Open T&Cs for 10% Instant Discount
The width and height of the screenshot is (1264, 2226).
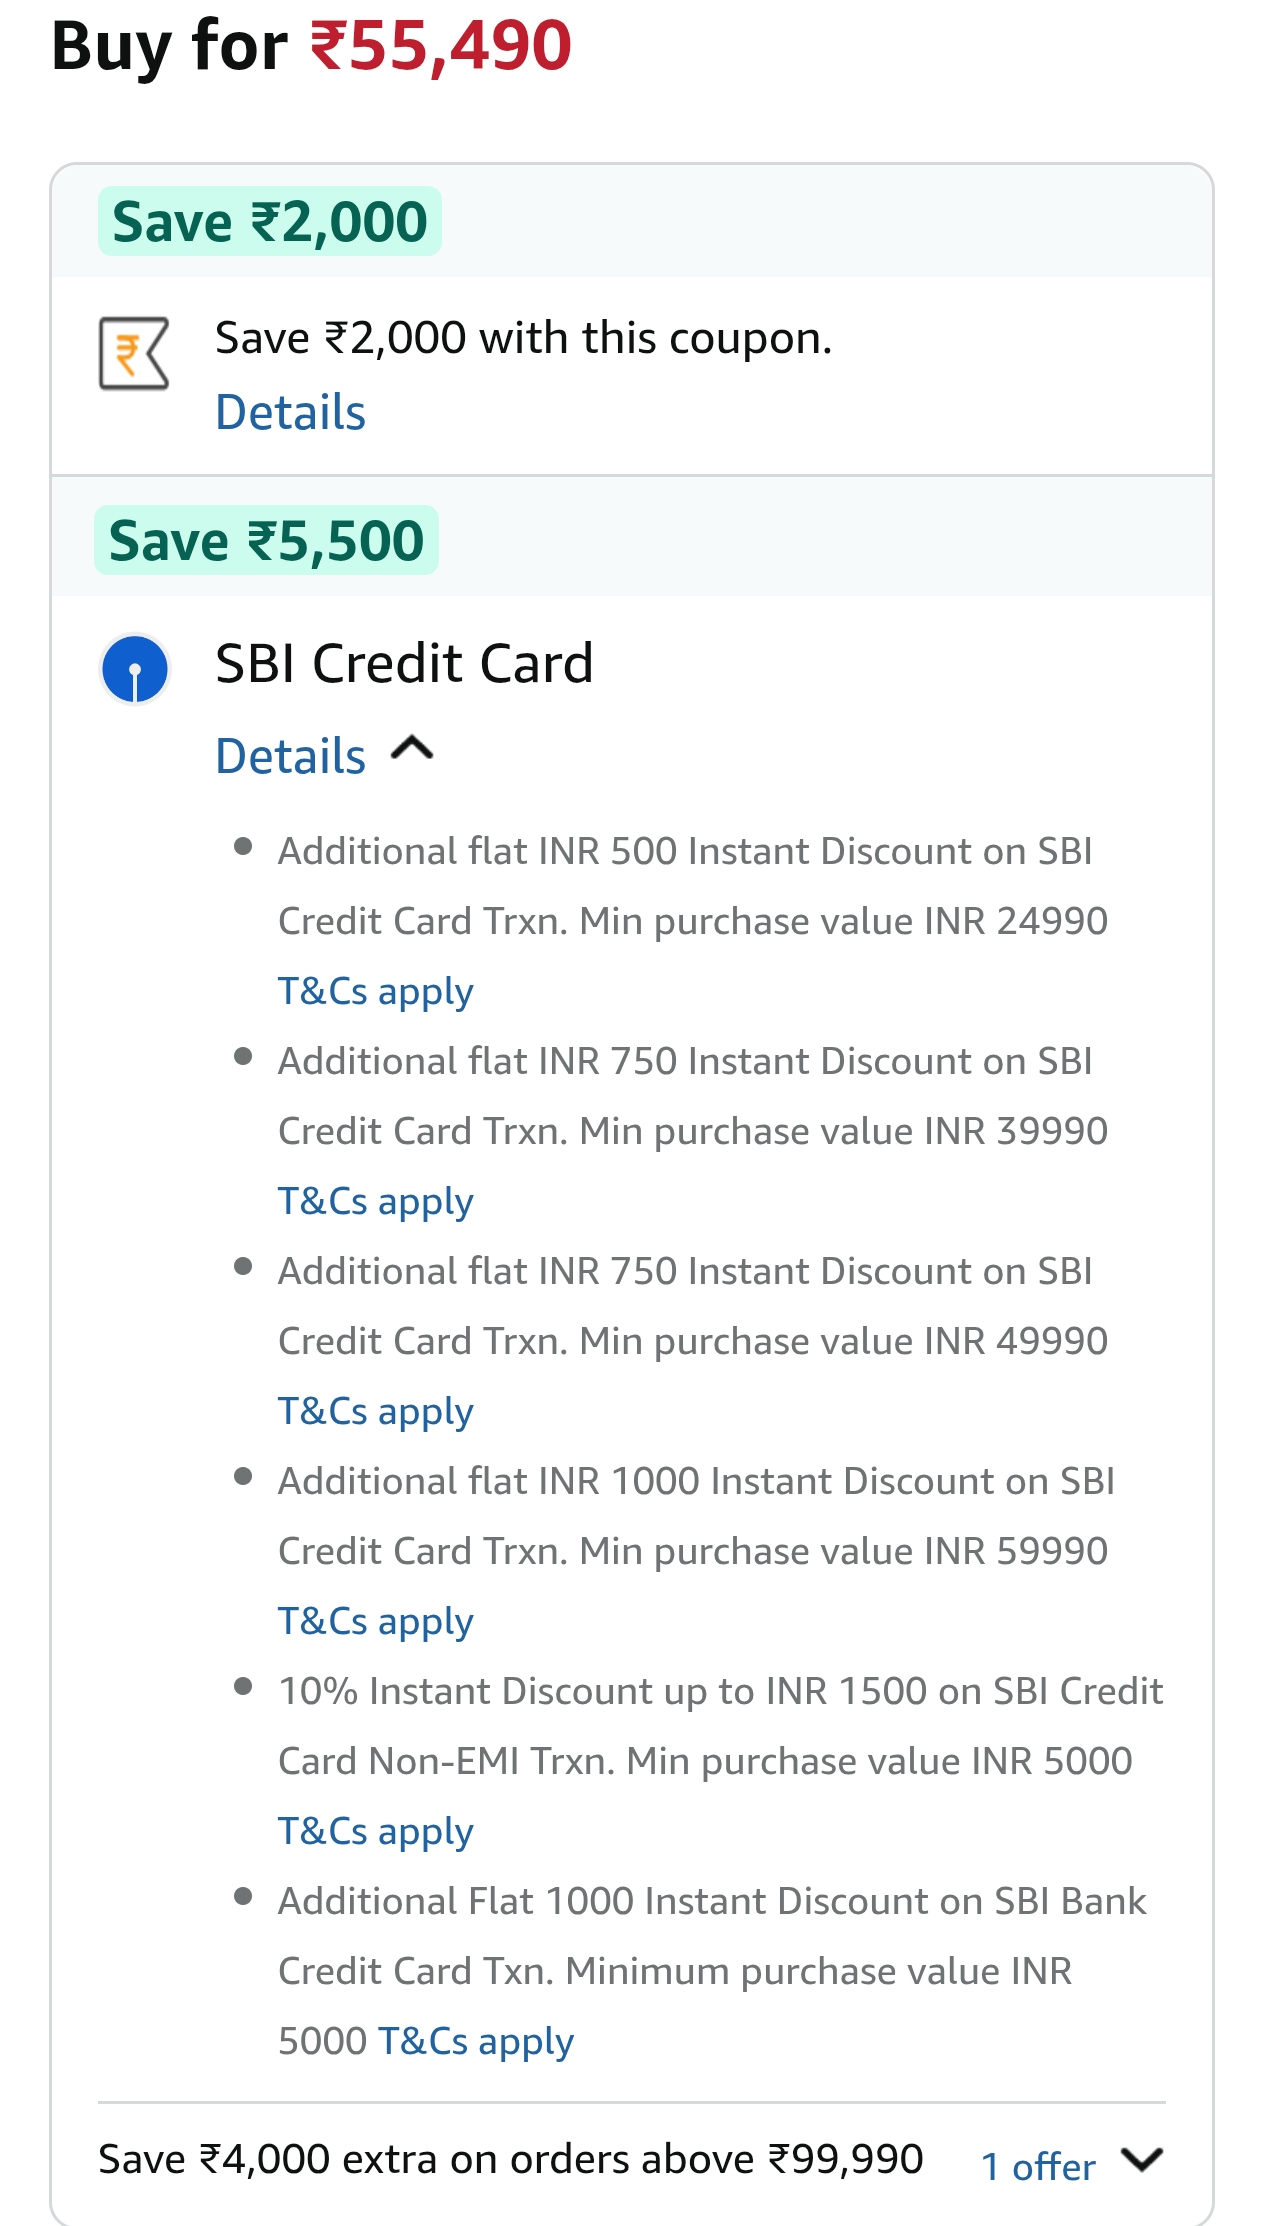375,1832
